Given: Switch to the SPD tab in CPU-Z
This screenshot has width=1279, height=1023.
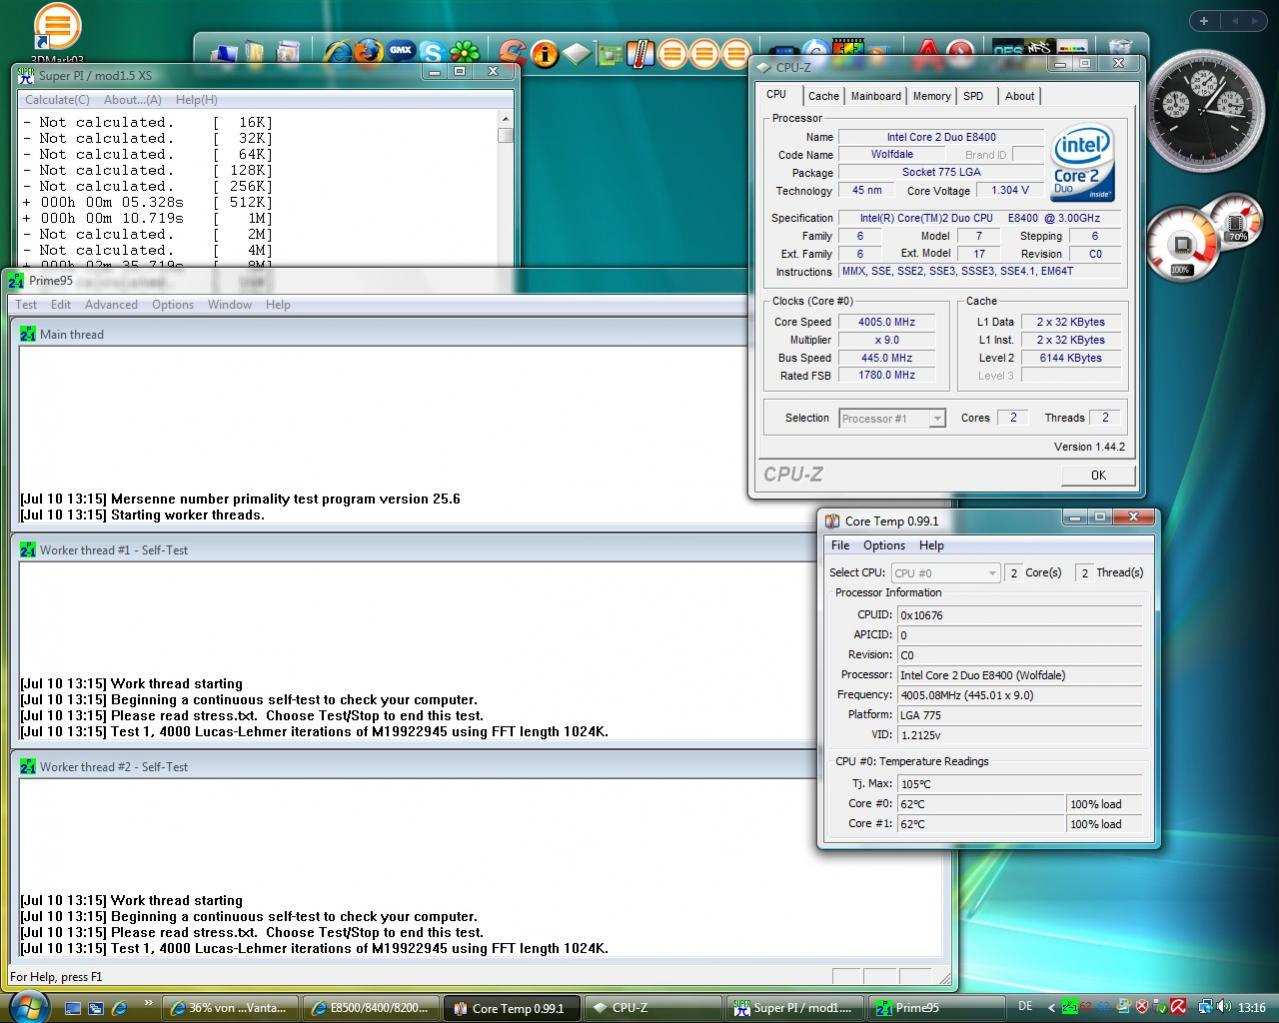Looking at the screenshot, I should pos(973,96).
